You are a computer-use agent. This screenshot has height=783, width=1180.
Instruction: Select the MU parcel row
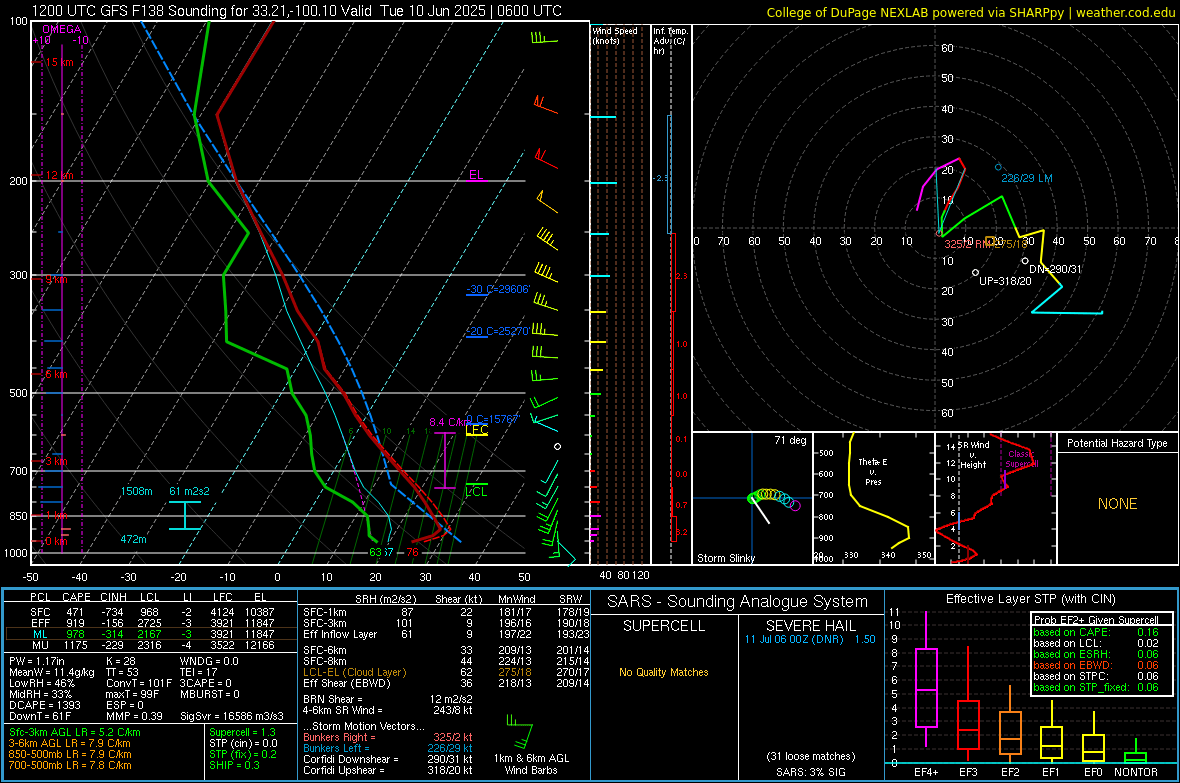tap(152, 645)
